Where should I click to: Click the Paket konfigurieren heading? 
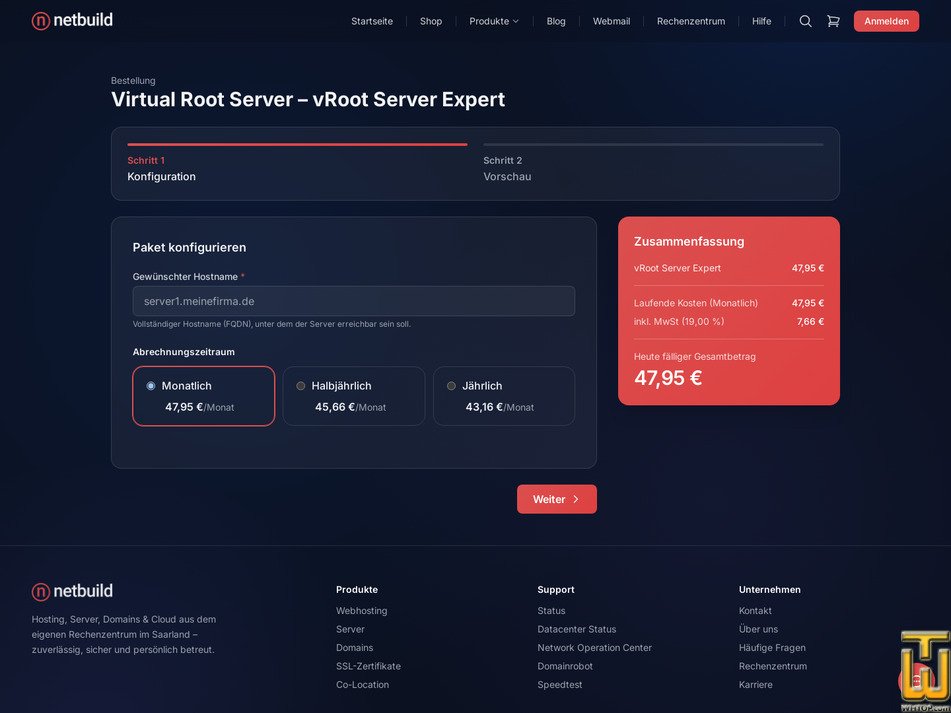(x=189, y=247)
